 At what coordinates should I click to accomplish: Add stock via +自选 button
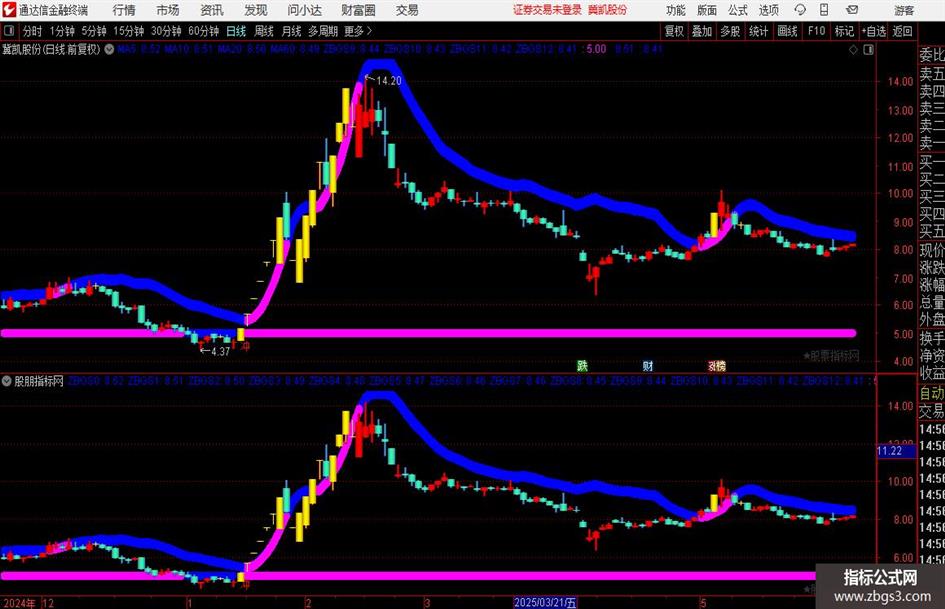pos(873,31)
